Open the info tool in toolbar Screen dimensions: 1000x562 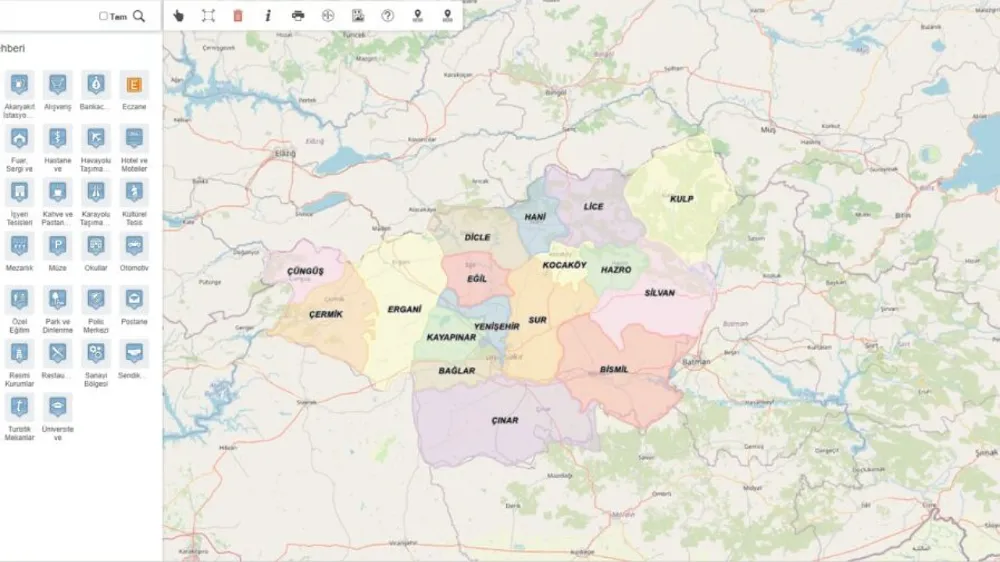pyautogui.click(x=267, y=15)
